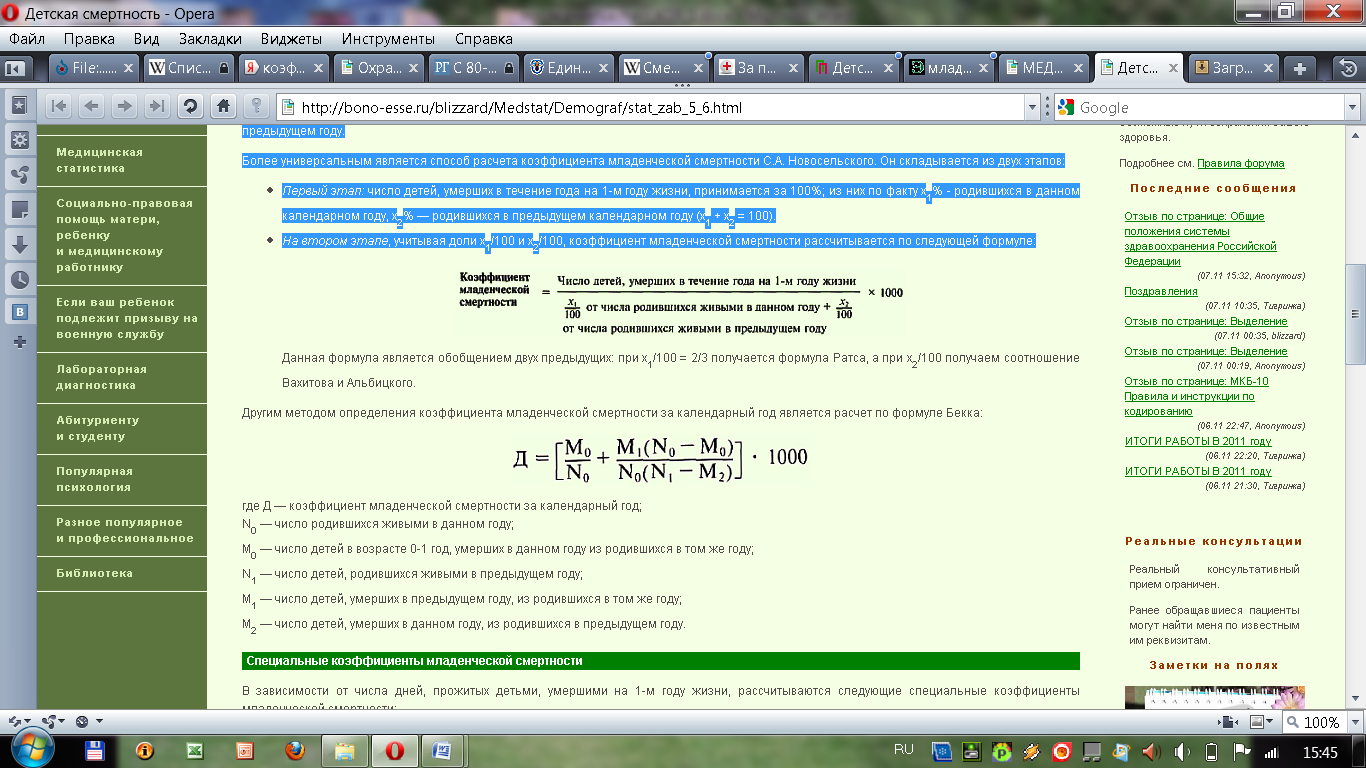Open address bar history dropdown
1366x768 pixels.
(1033, 107)
